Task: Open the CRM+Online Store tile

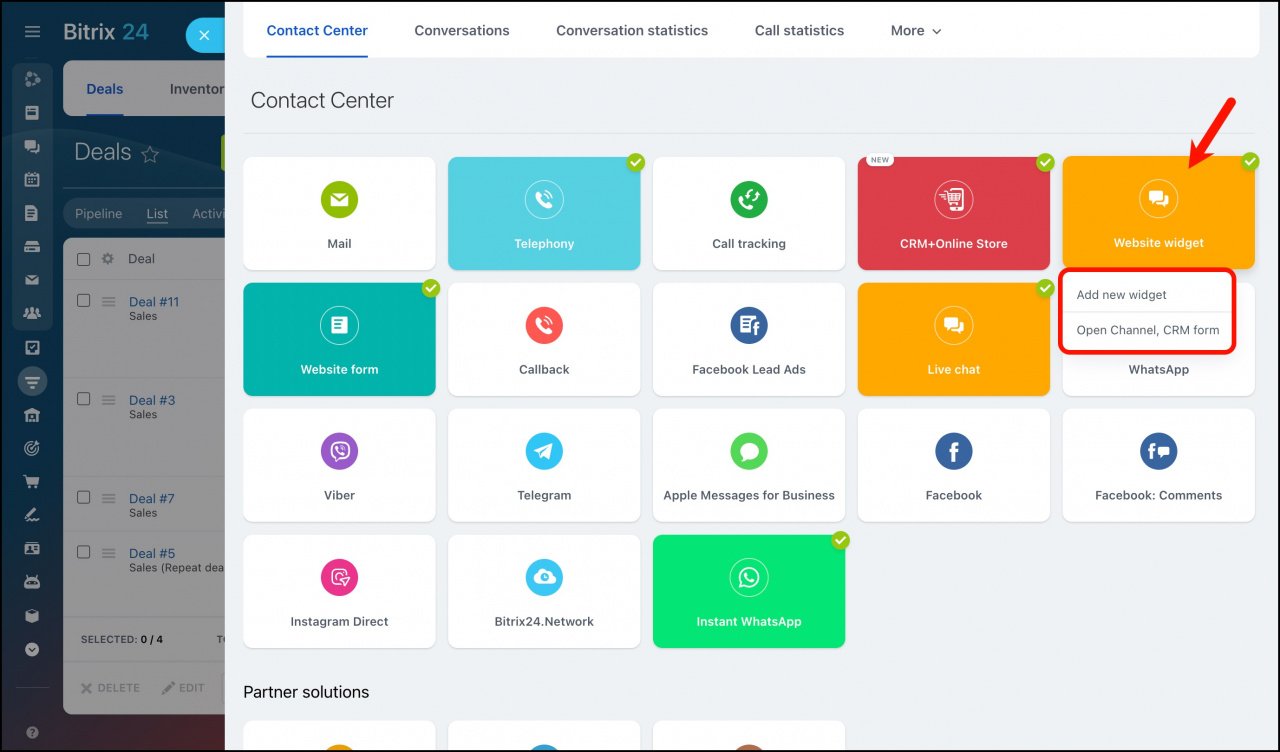Action: pos(954,213)
